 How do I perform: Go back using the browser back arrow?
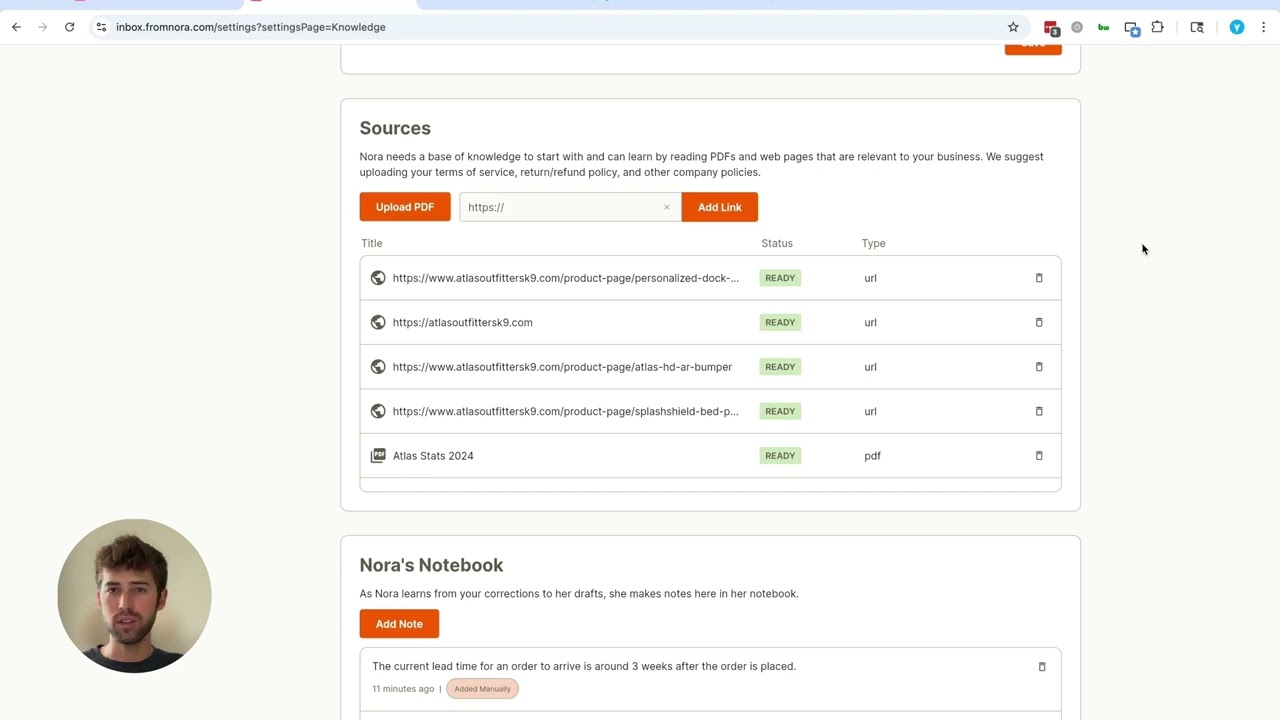point(16,27)
